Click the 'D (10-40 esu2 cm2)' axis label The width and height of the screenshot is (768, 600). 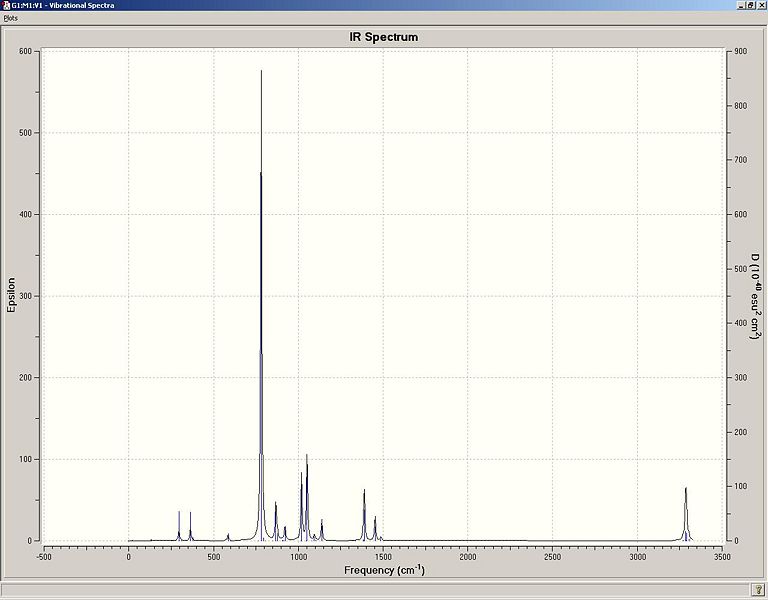tap(756, 296)
